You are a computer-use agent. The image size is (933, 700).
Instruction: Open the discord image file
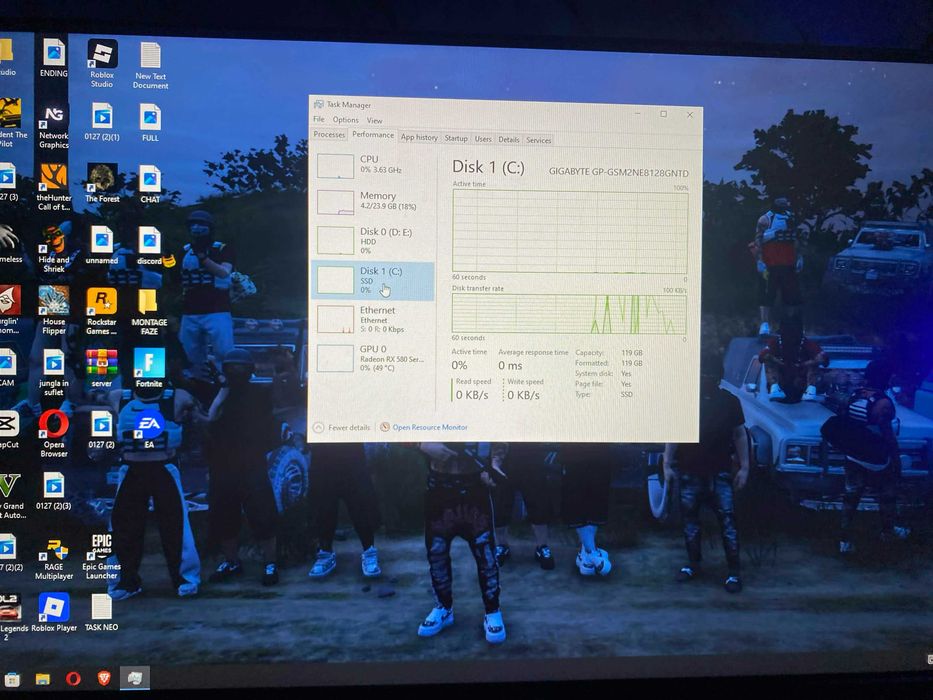pyautogui.click(x=149, y=246)
